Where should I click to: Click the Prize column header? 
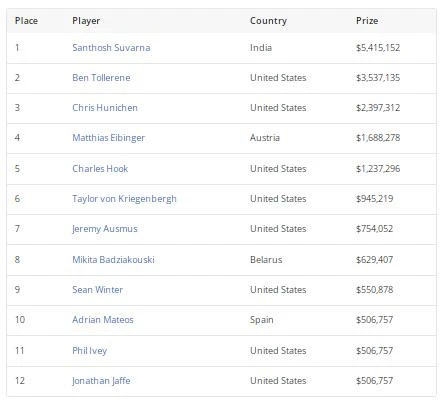367,21
